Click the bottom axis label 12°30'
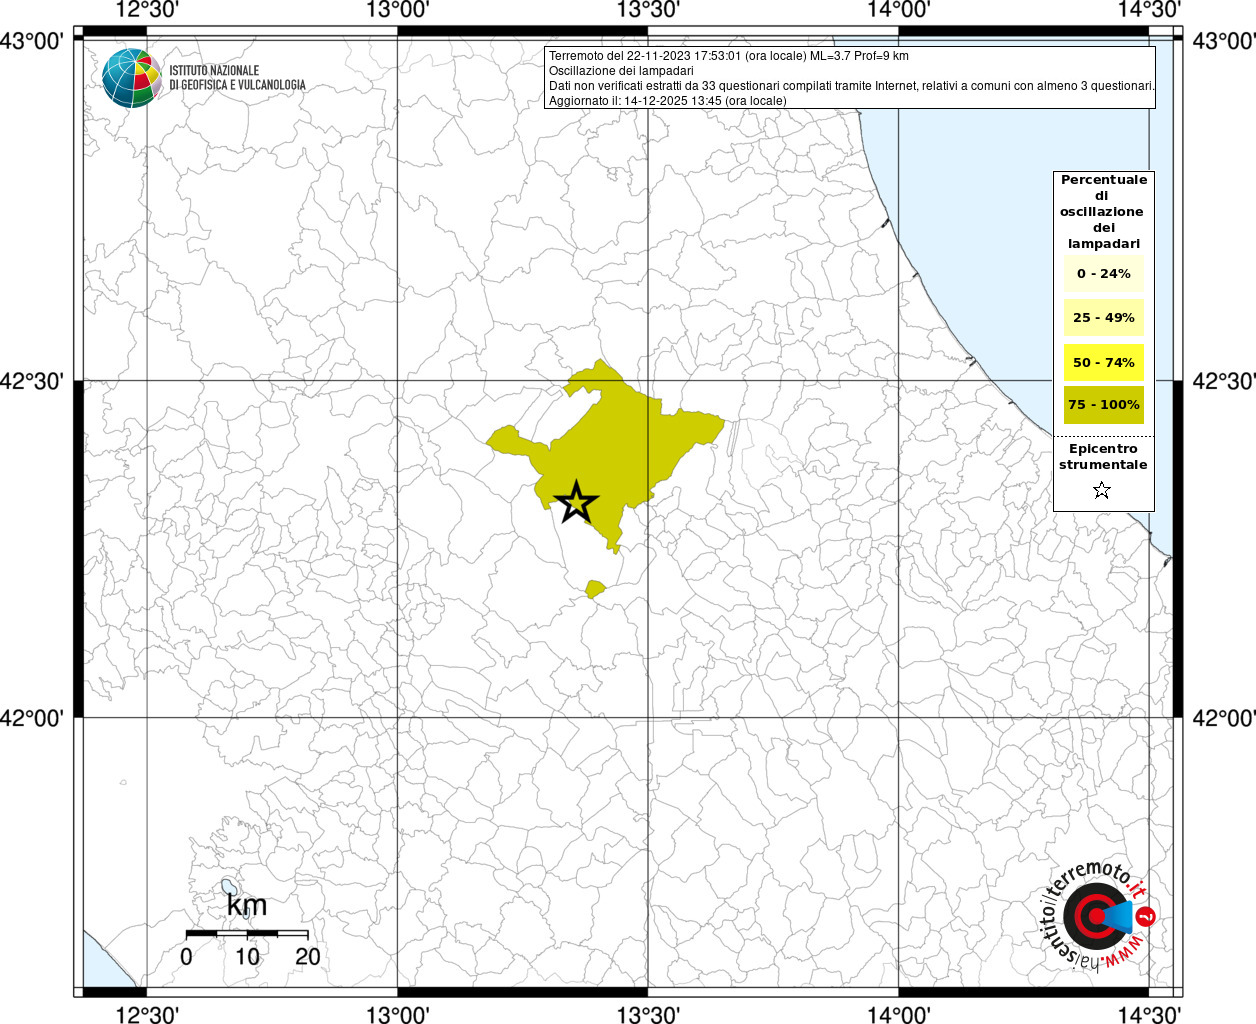The width and height of the screenshot is (1256, 1024). pos(147,1014)
